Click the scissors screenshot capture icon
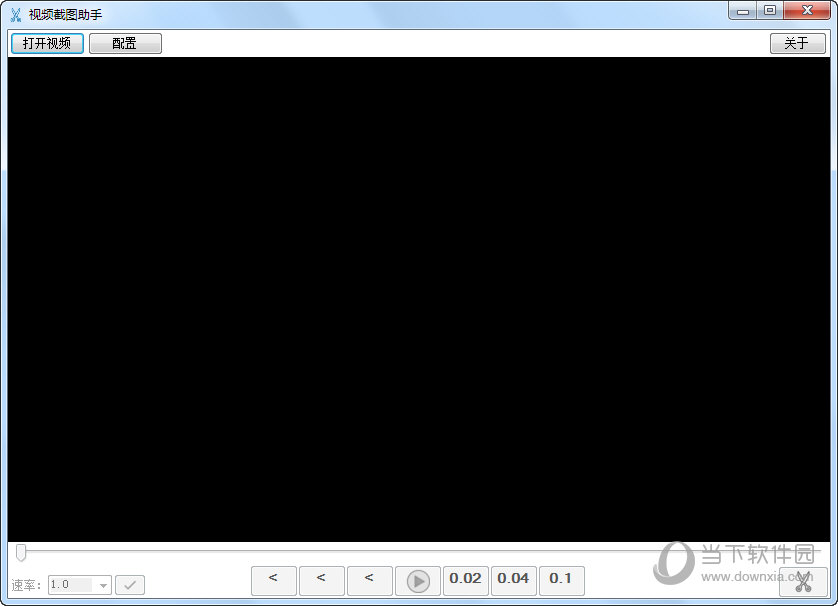Screen dimensions: 838x606 803,581
